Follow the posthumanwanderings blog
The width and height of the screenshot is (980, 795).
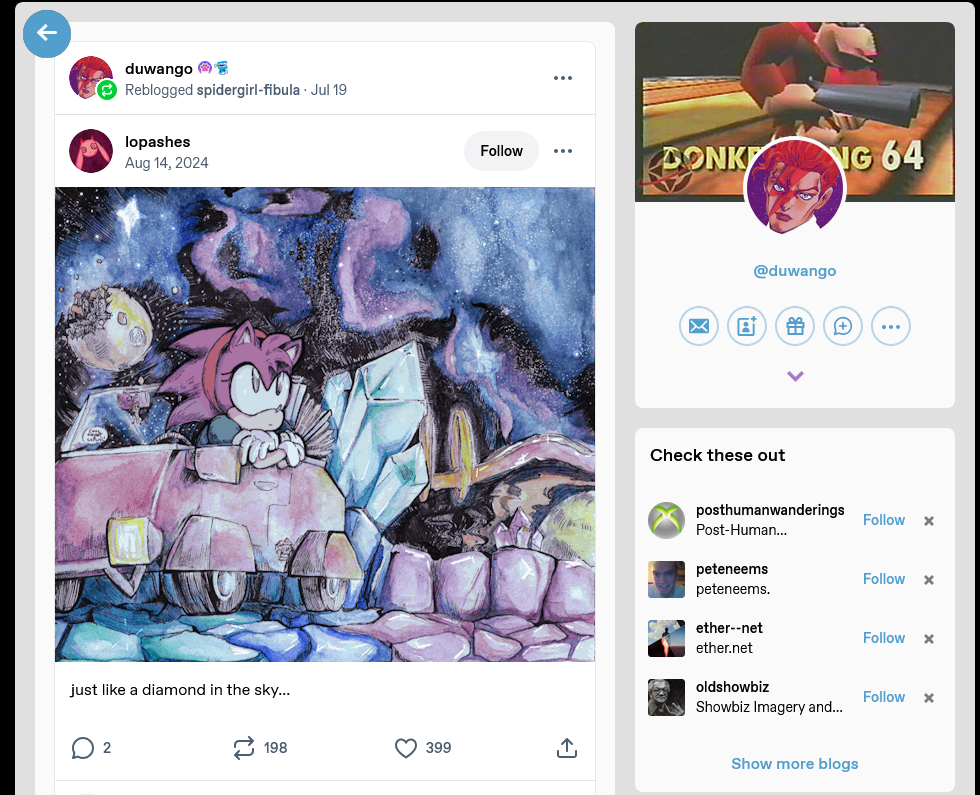[x=884, y=520]
